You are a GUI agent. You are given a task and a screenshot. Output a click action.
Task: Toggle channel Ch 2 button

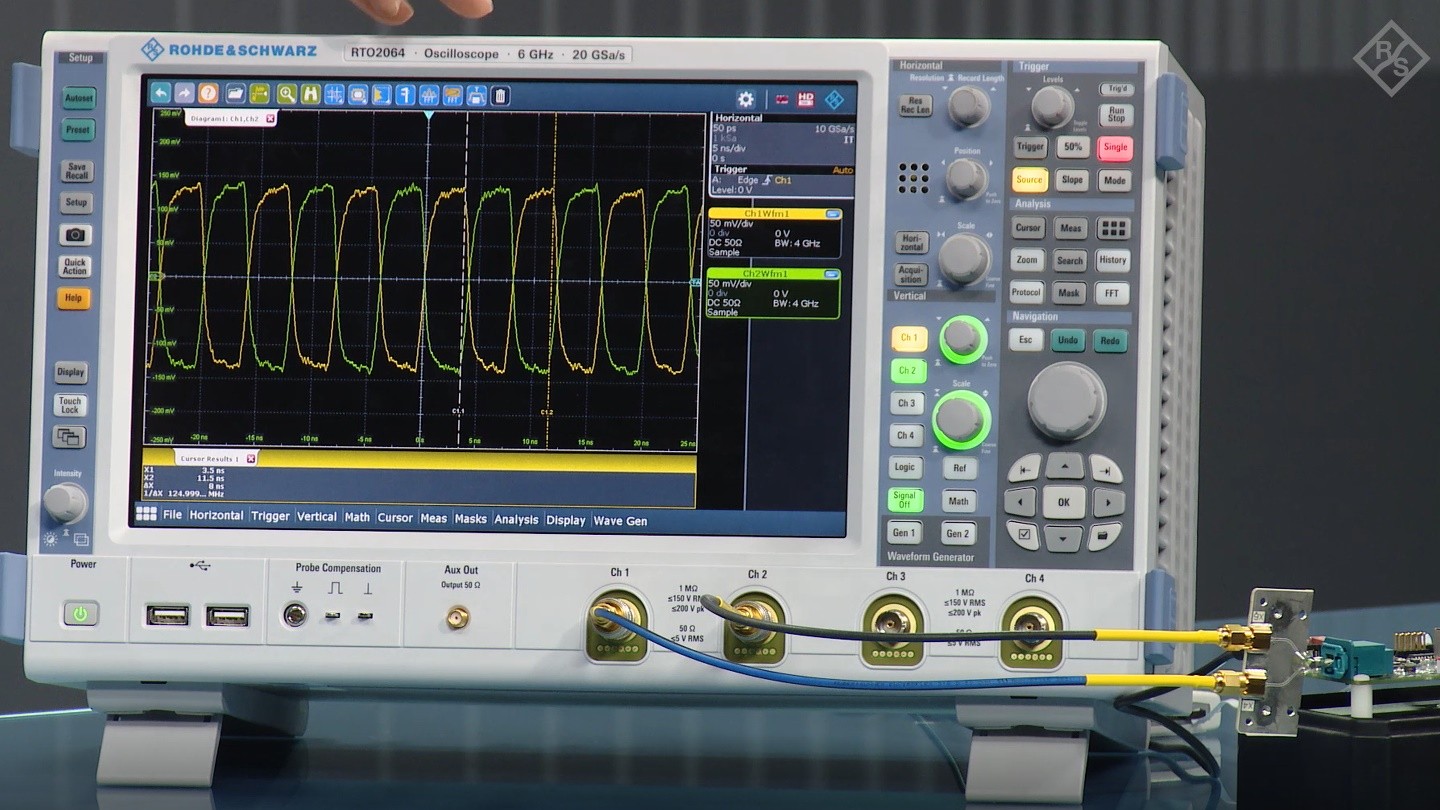pos(907,371)
